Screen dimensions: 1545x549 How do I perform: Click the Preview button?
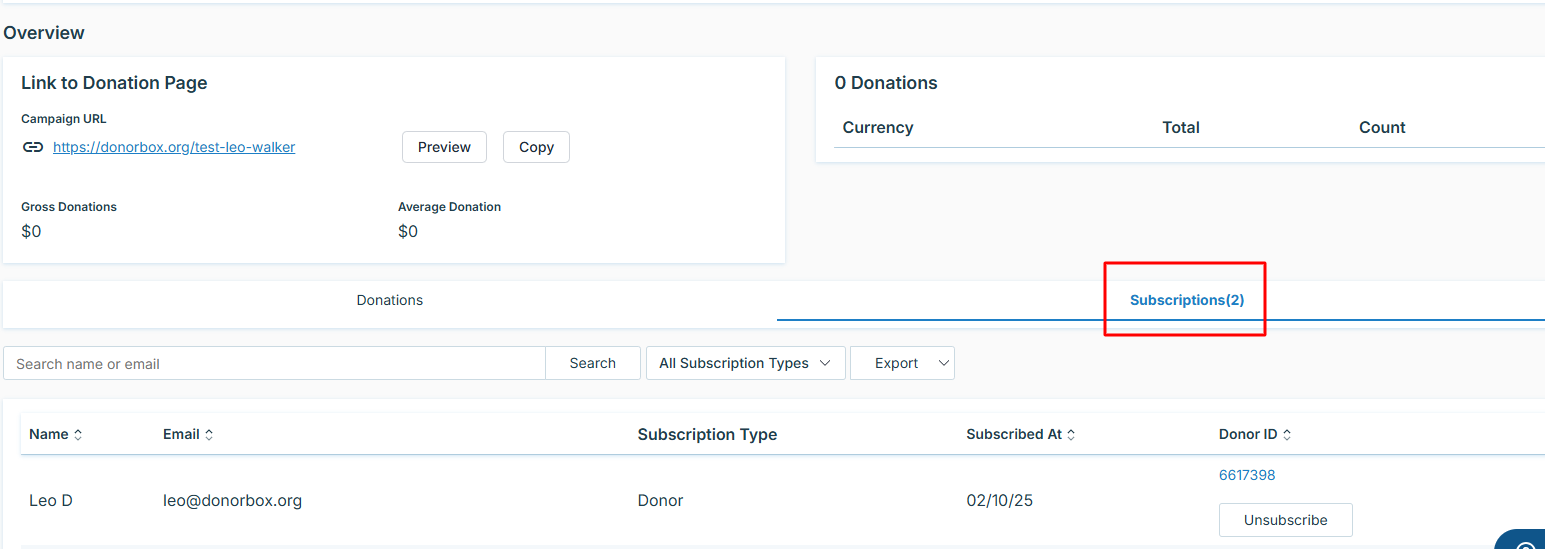point(444,147)
